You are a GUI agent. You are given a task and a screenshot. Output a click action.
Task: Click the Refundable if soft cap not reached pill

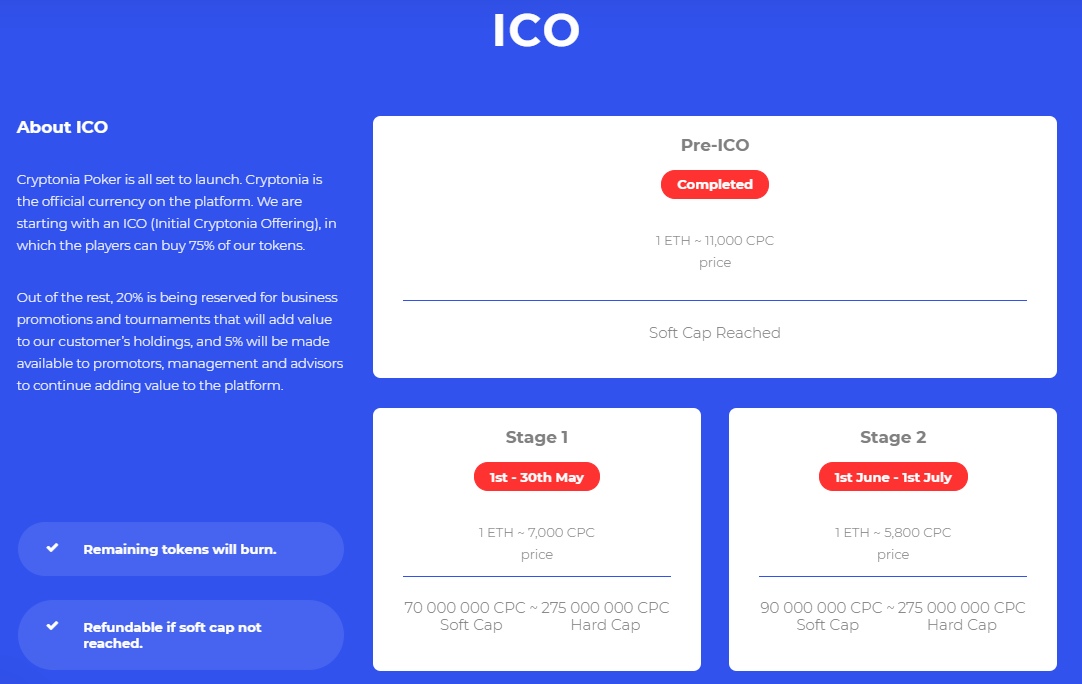coord(180,635)
